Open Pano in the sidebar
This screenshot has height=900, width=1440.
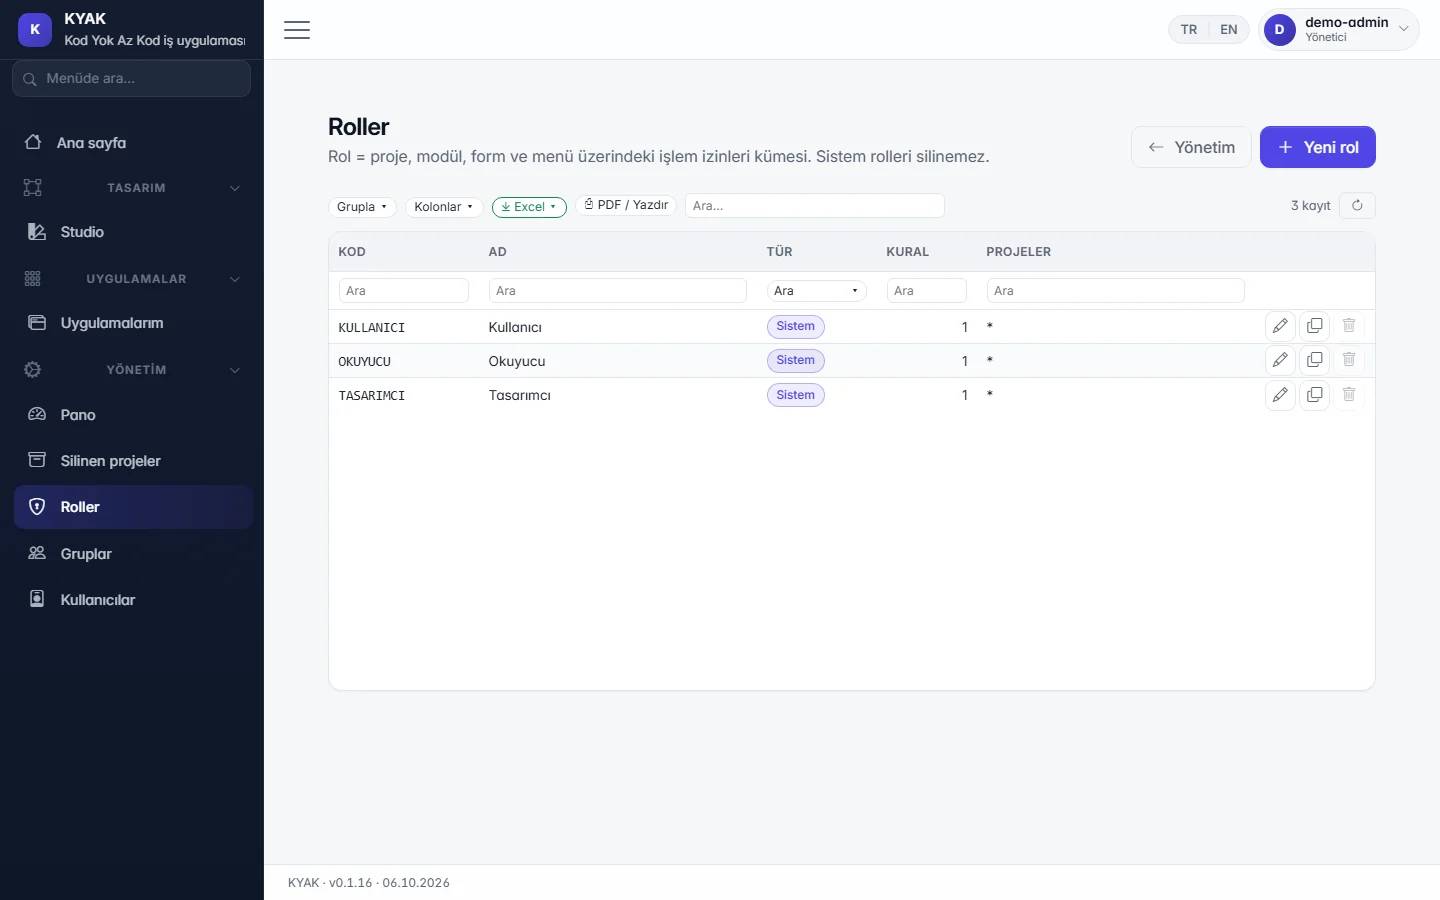pyautogui.click(x=132, y=415)
